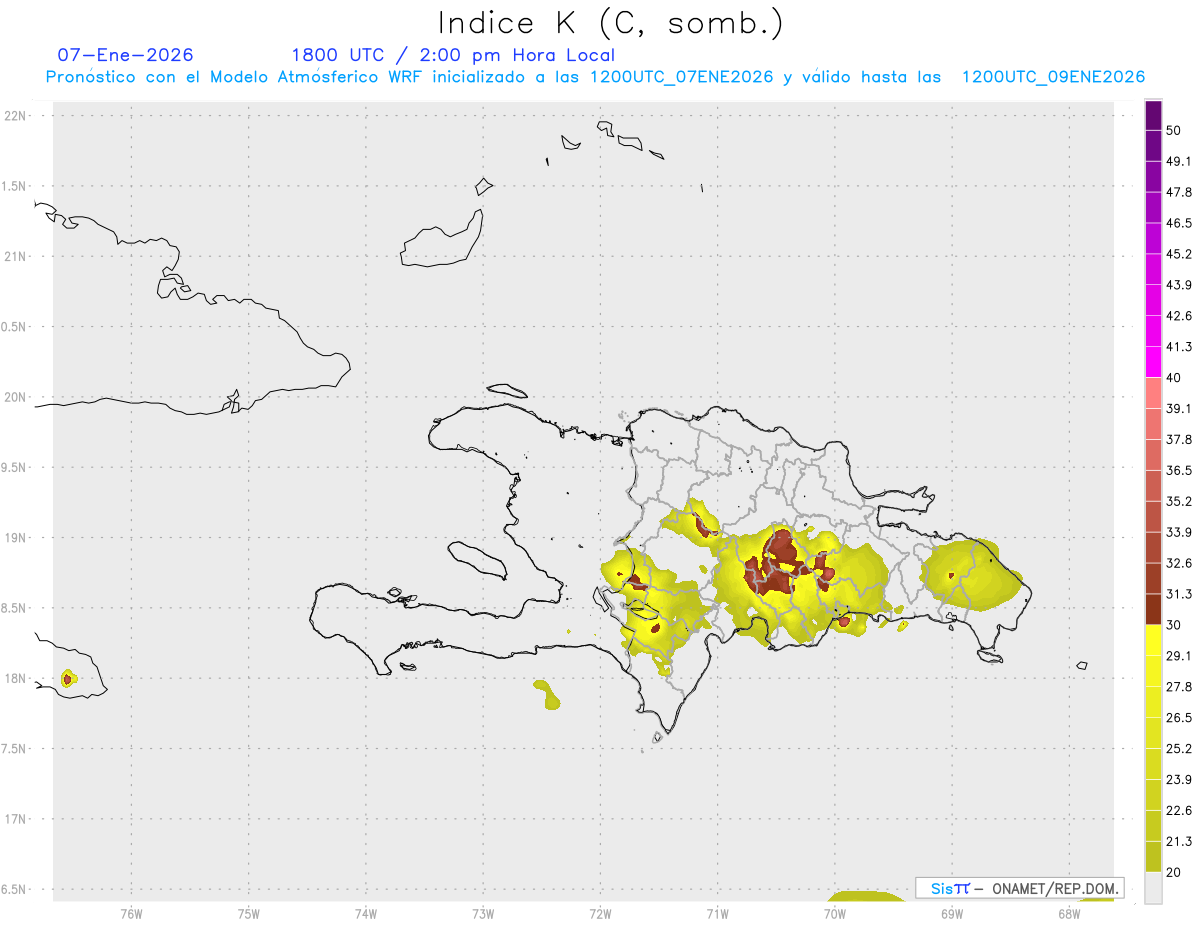Click the "17N" latitude label

(17, 819)
